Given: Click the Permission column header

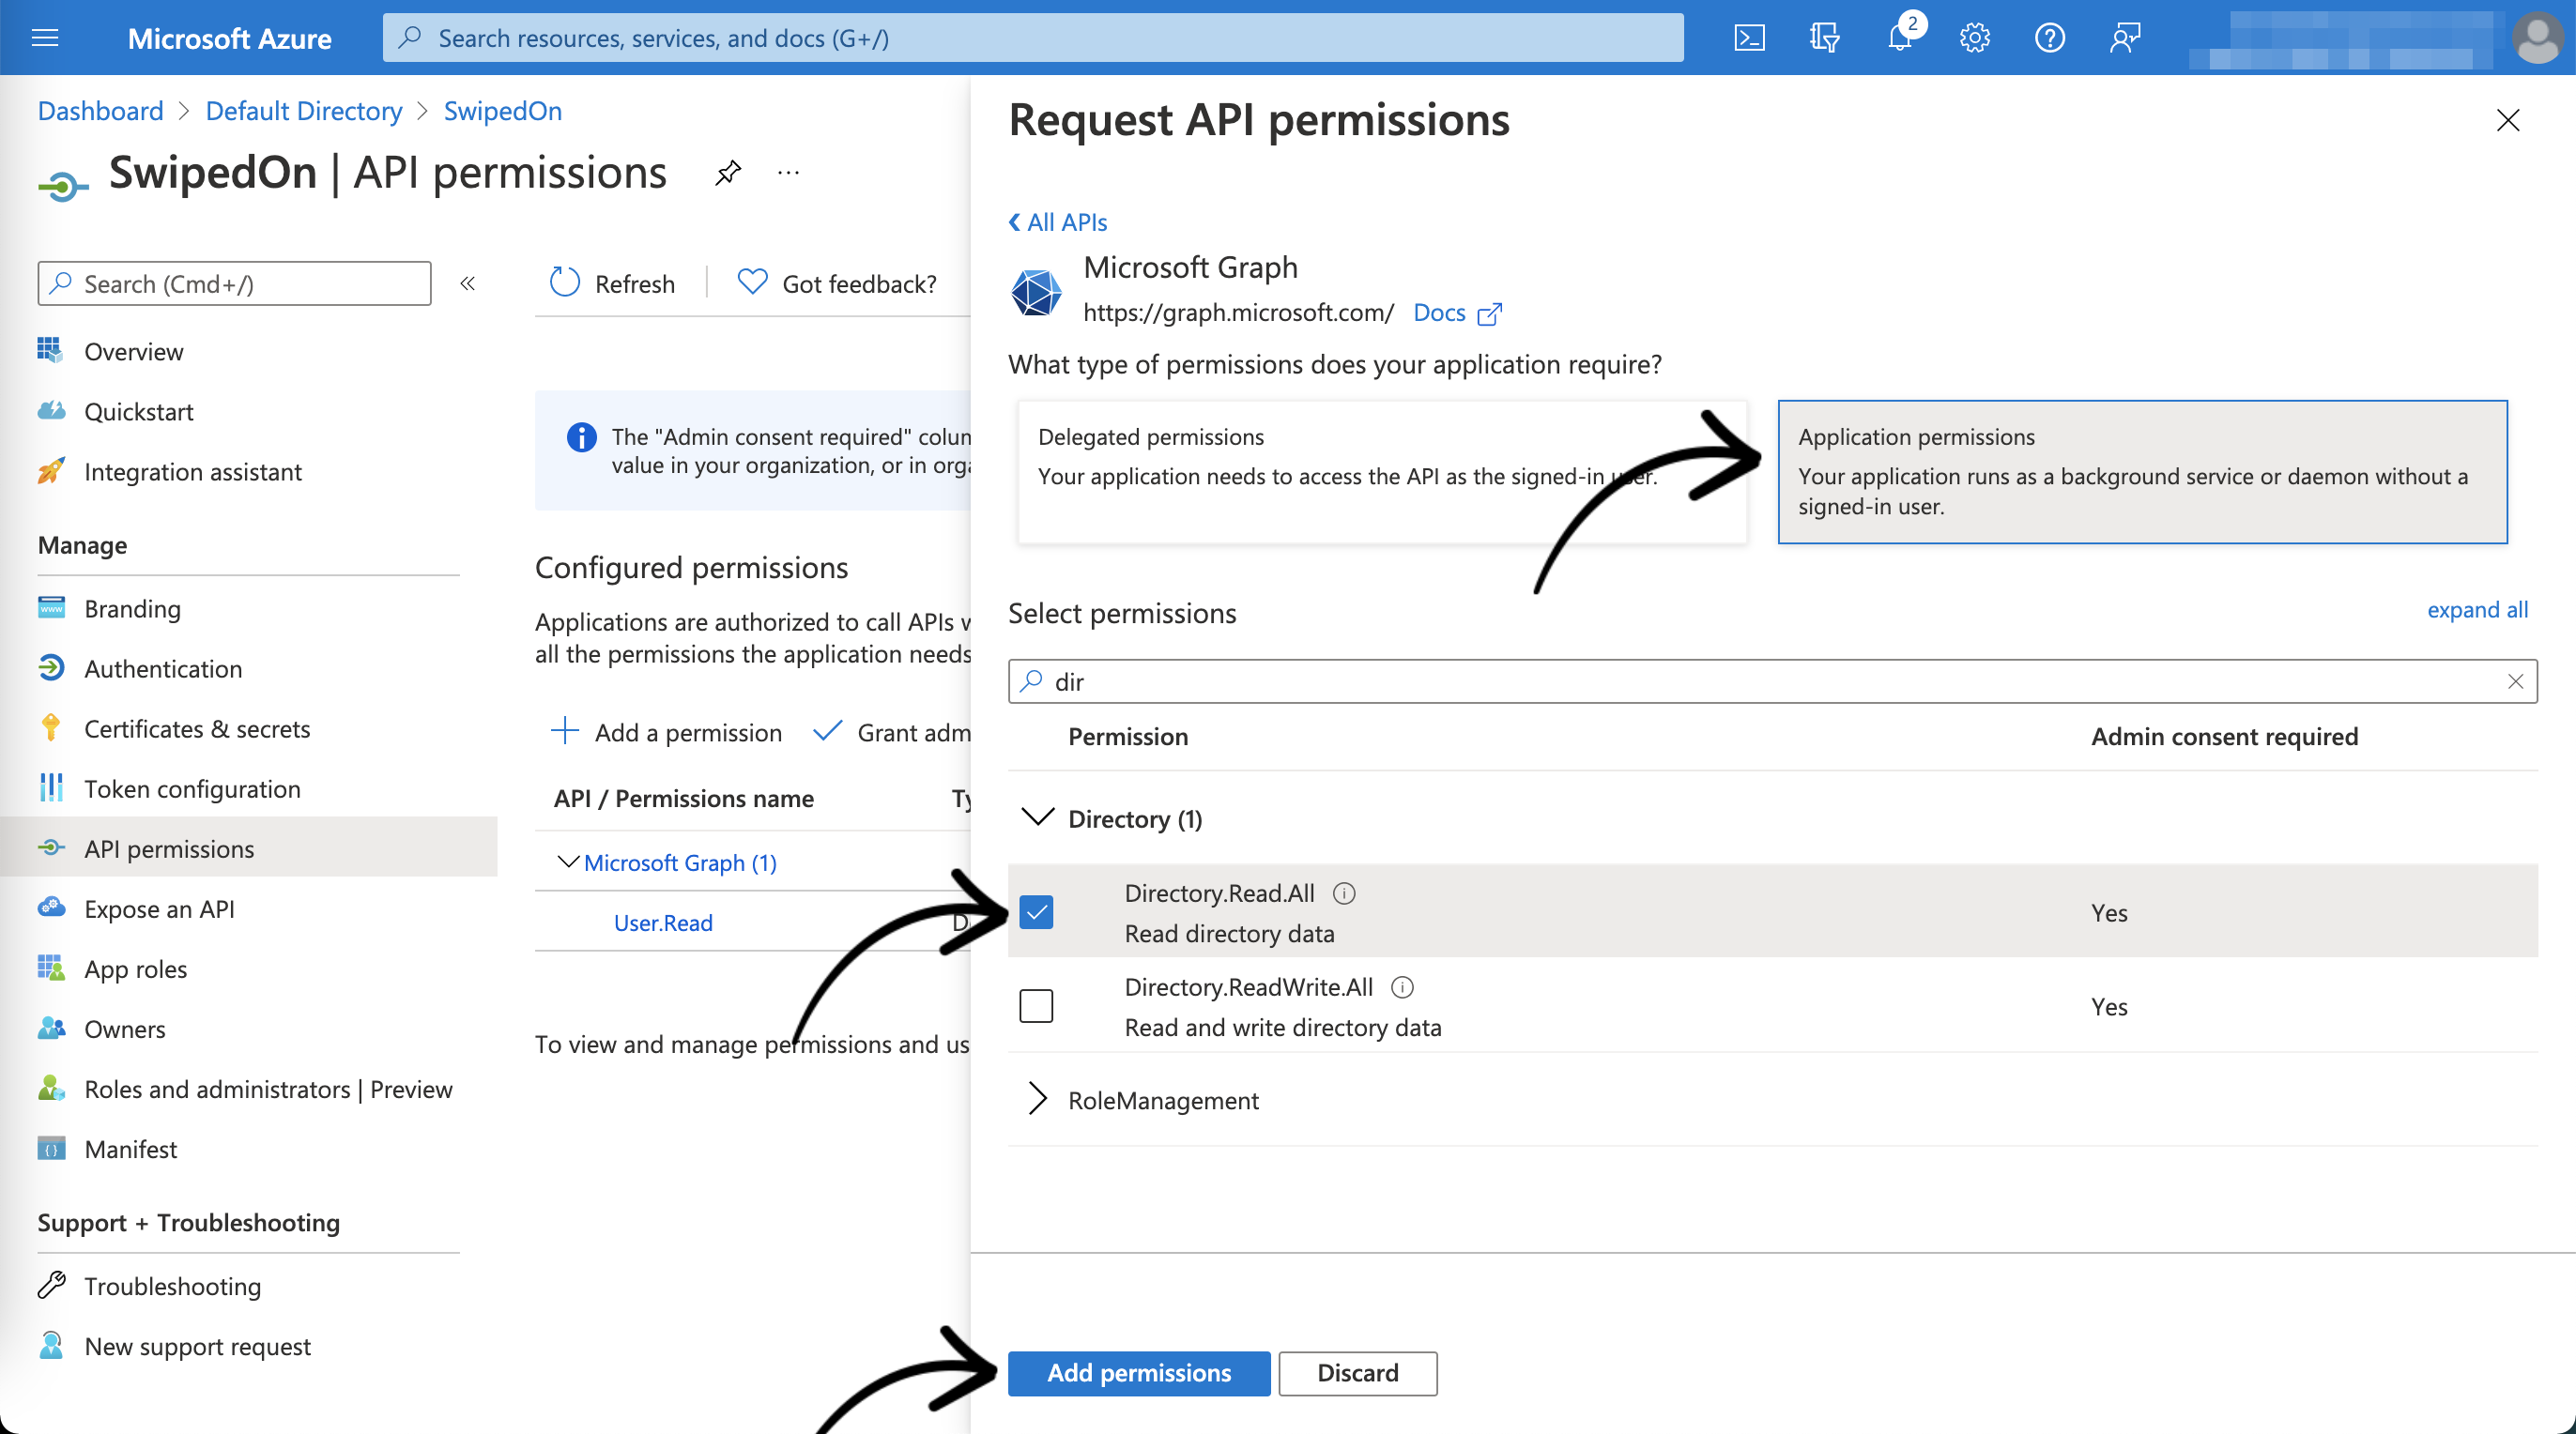Looking at the screenshot, I should [x=1128, y=736].
